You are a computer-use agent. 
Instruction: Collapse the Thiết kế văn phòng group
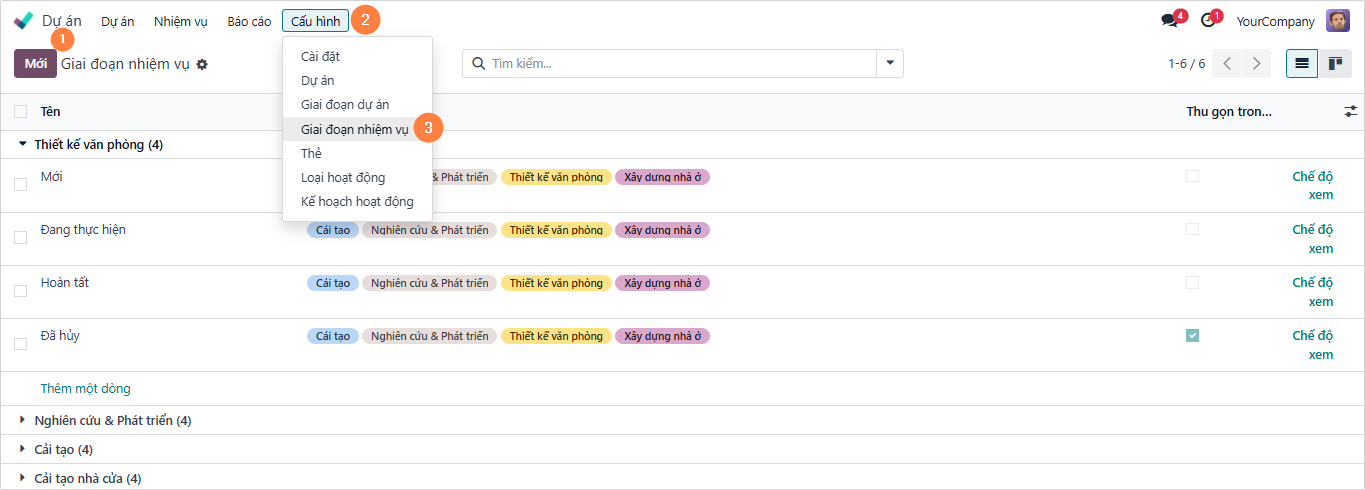coord(23,144)
